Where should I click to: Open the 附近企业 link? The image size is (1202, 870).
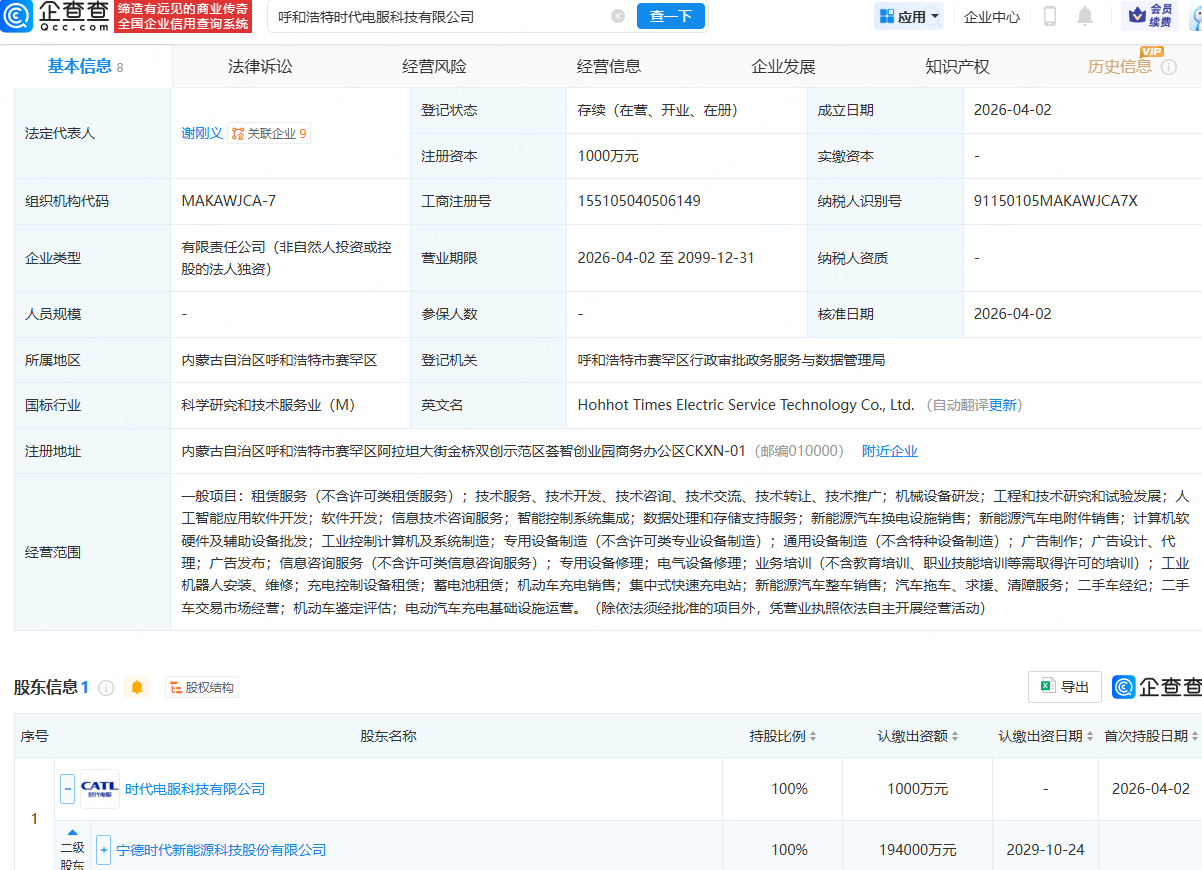889,450
